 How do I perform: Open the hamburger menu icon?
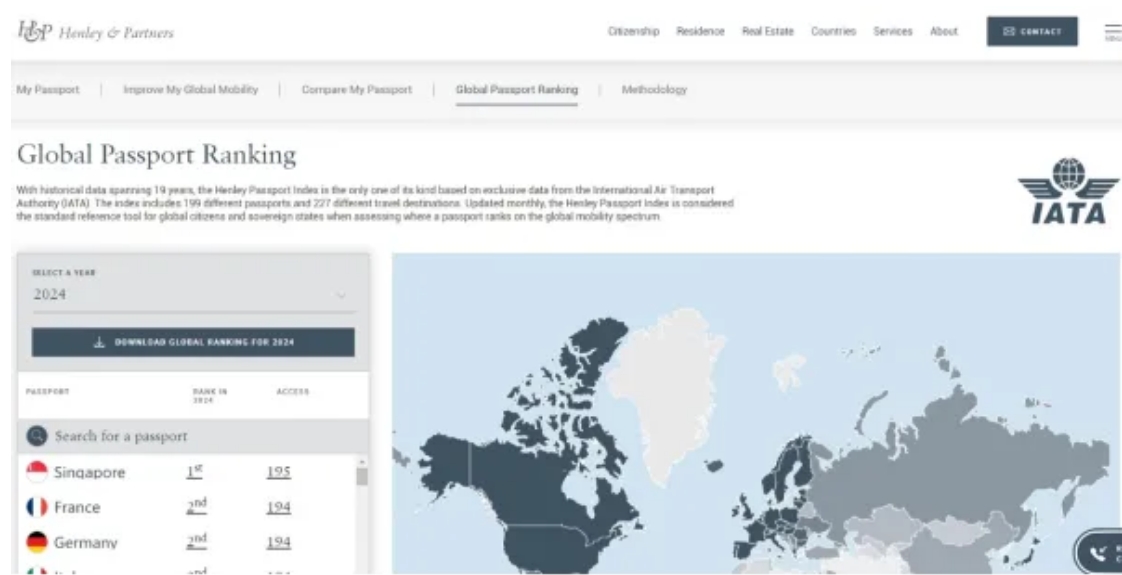coord(1112,32)
